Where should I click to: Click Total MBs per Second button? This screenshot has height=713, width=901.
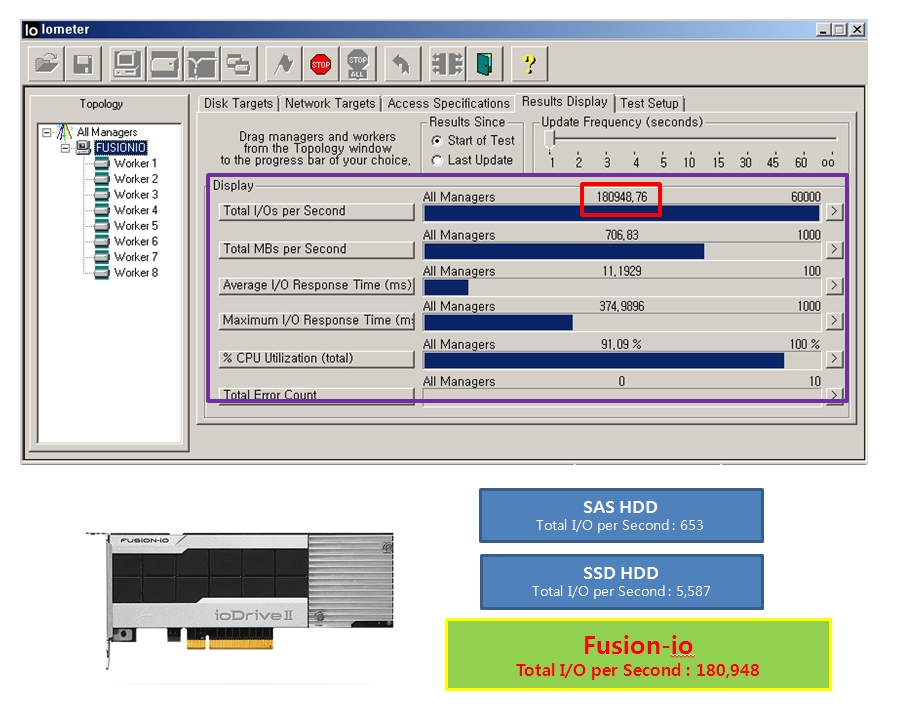(x=316, y=249)
